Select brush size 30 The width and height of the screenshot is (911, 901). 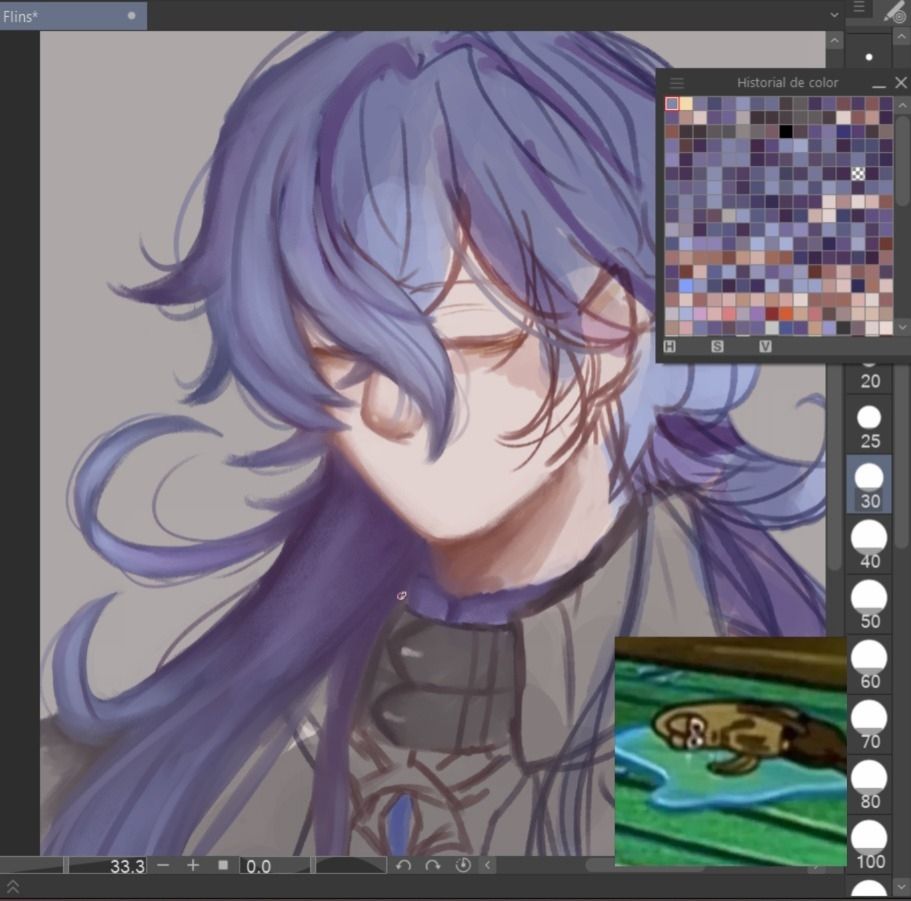[x=869, y=485]
